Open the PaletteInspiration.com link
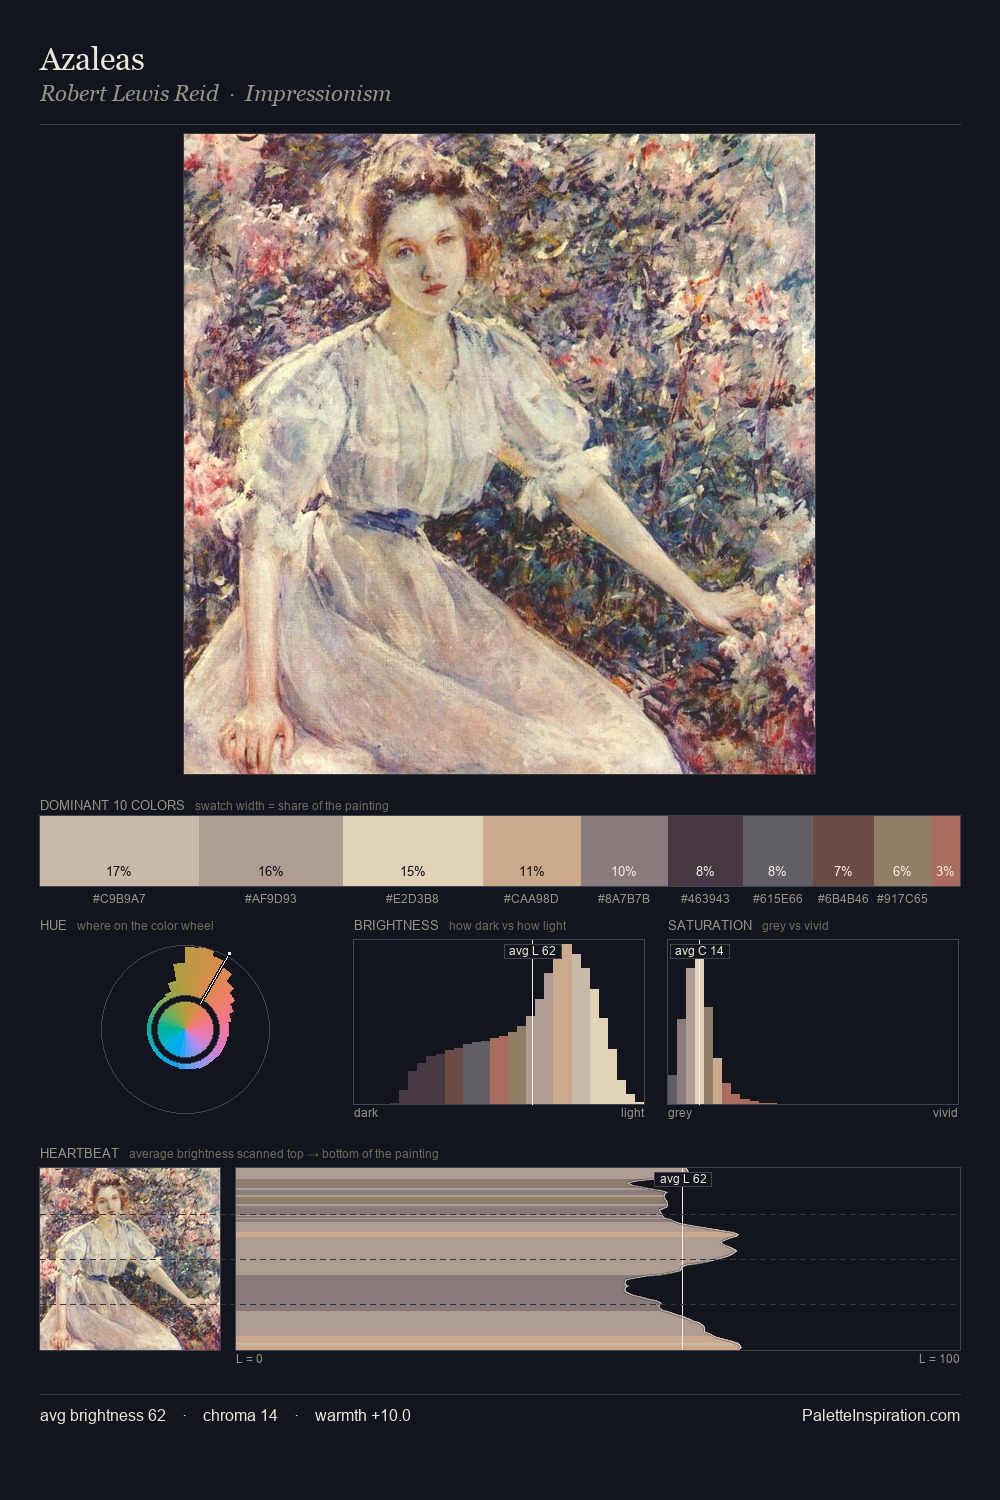Viewport: 1000px width, 1500px height. coord(881,1415)
